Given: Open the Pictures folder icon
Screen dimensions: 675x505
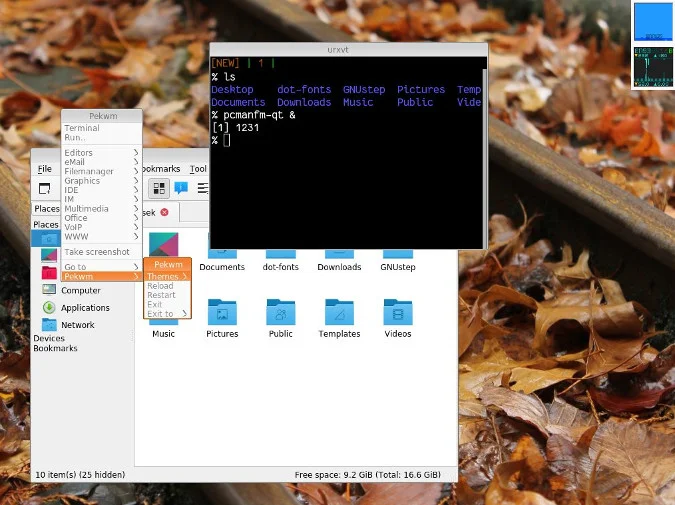Looking at the screenshot, I should pos(222,313).
